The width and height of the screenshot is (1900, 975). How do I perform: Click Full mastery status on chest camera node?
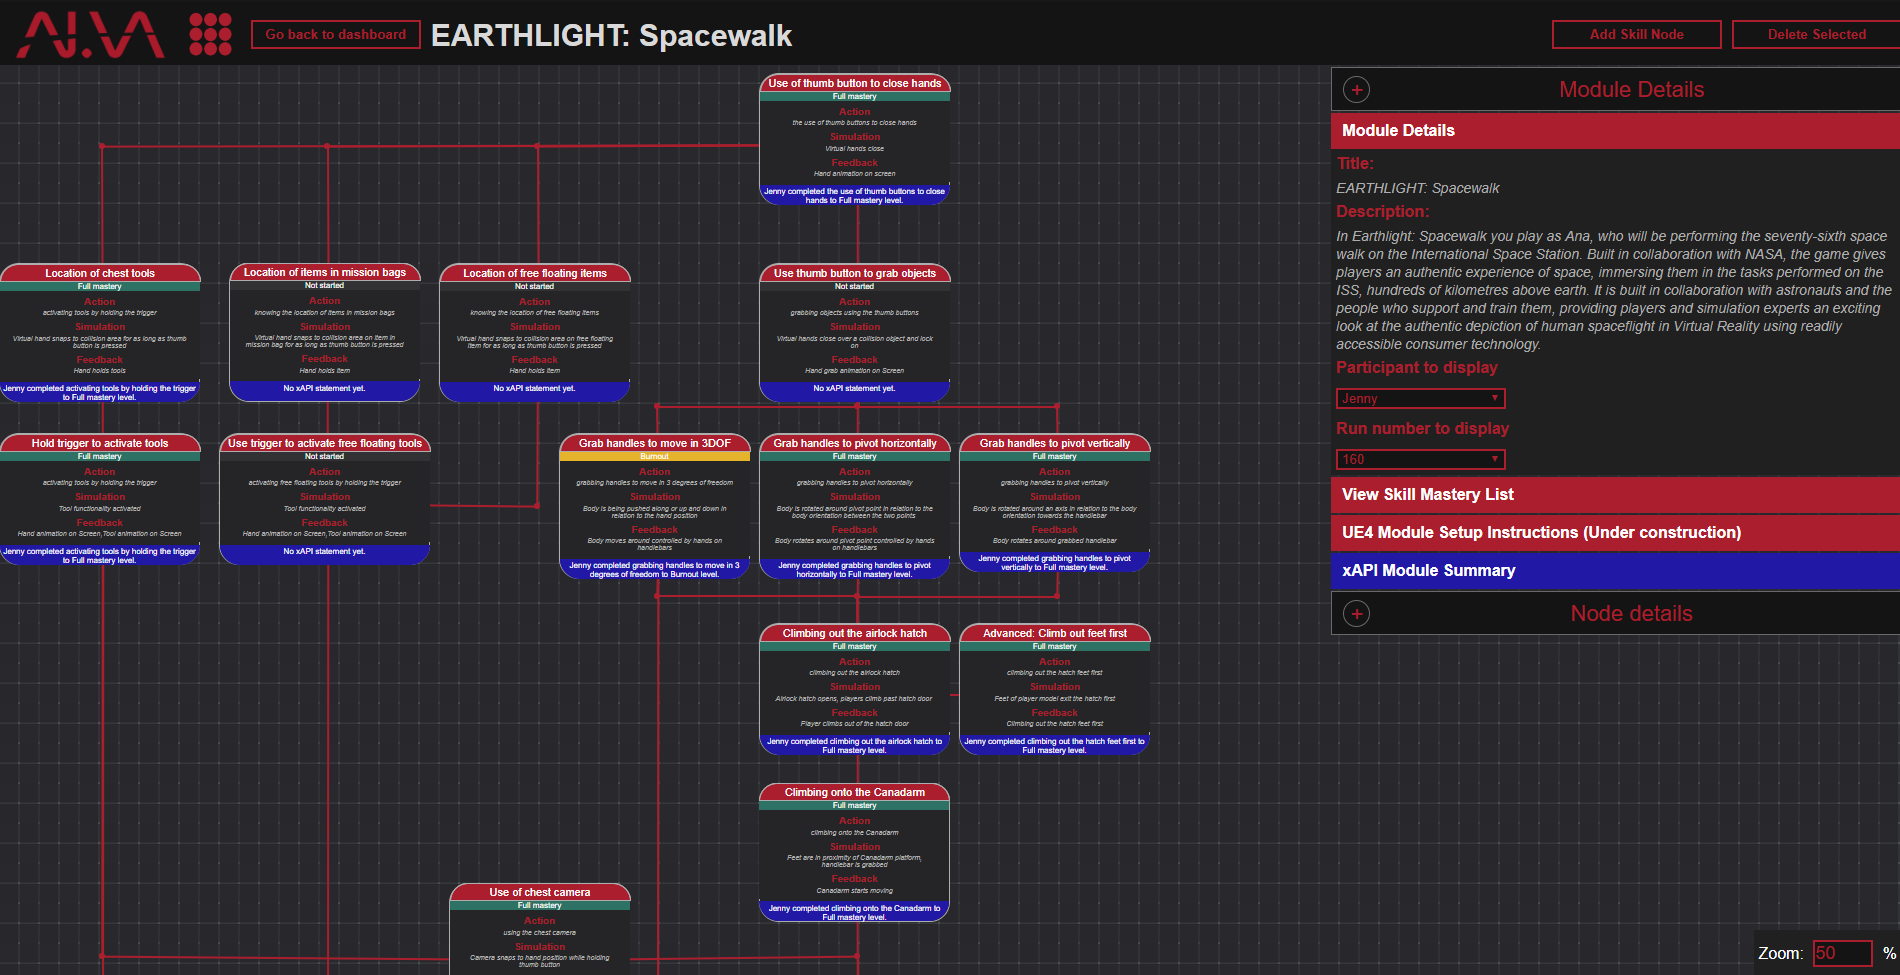tap(540, 905)
